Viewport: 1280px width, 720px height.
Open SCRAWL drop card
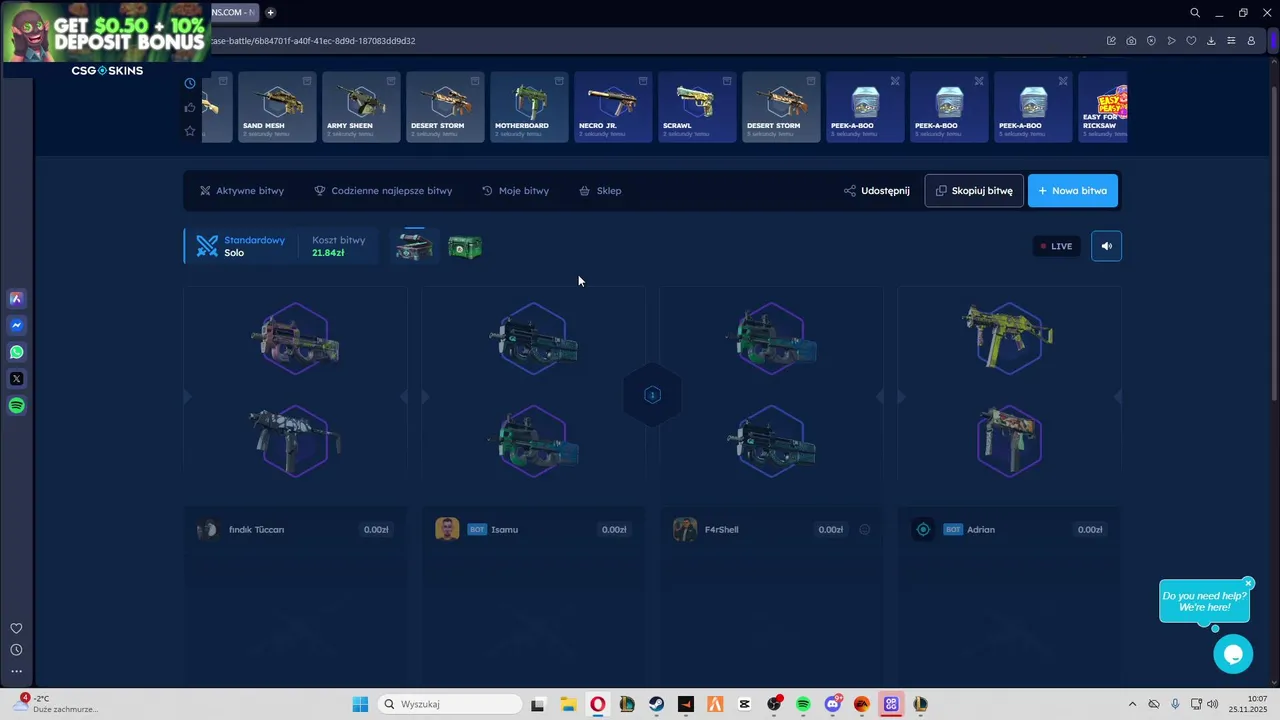click(x=697, y=107)
